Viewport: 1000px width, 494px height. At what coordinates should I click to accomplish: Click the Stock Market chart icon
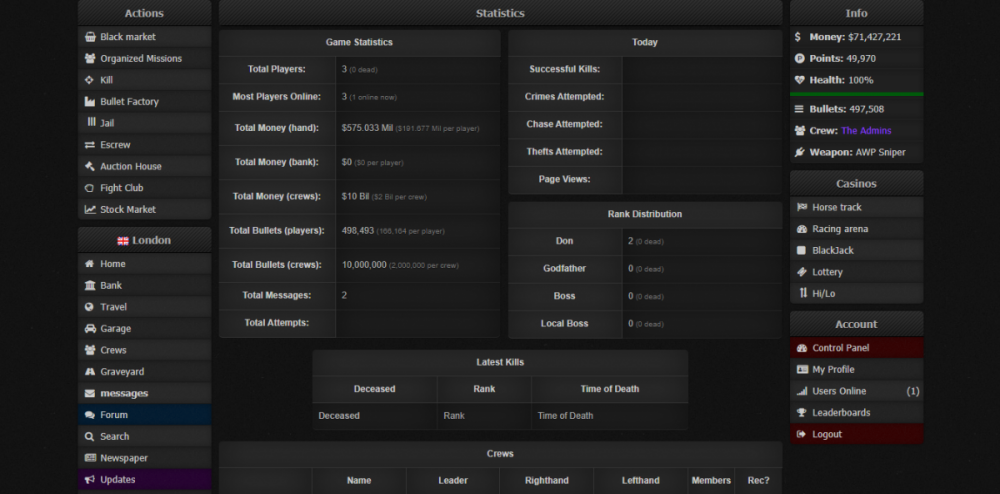pyautogui.click(x=90, y=210)
